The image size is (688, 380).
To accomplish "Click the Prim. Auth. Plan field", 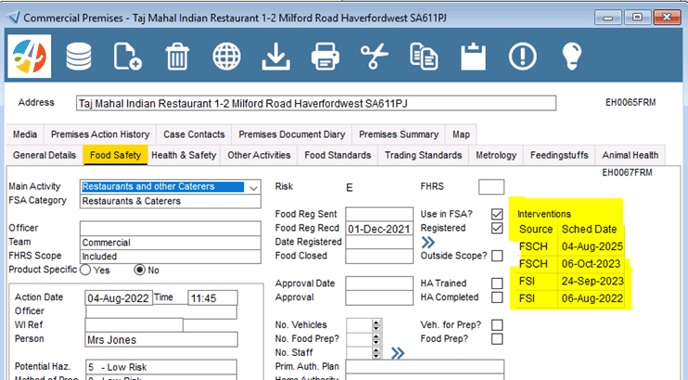I will coord(425,367).
